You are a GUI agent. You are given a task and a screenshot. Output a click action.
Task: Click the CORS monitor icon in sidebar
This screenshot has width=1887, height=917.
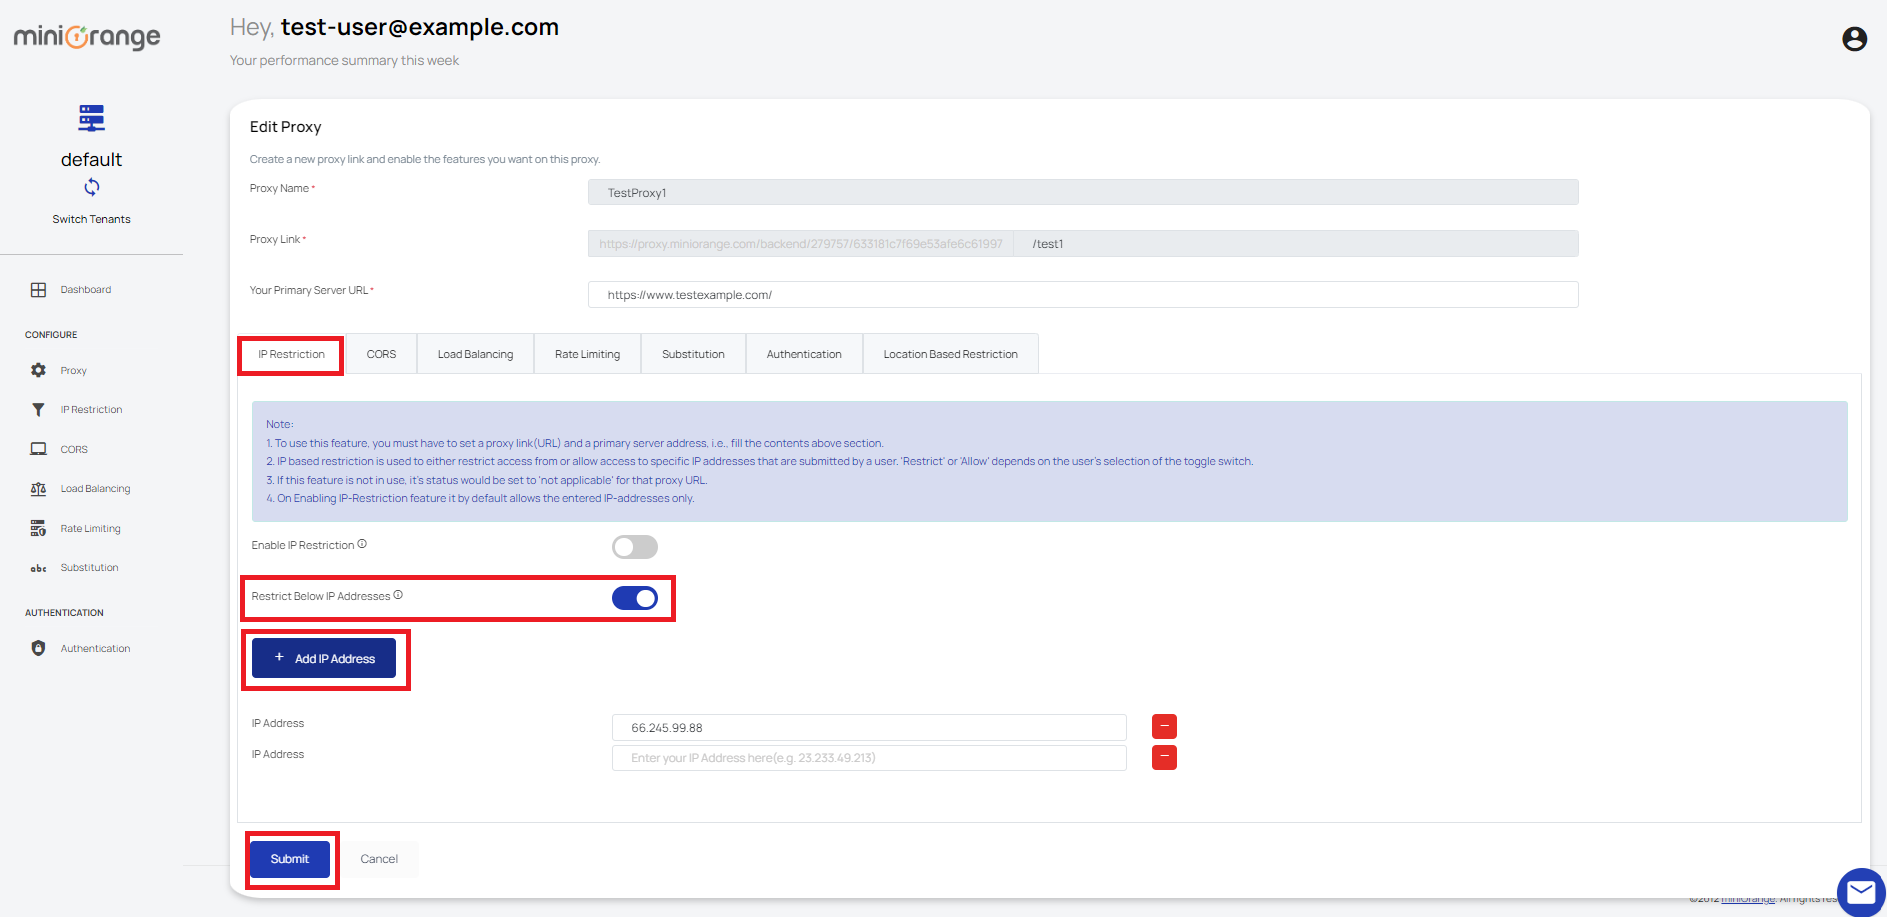coord(38,449)
